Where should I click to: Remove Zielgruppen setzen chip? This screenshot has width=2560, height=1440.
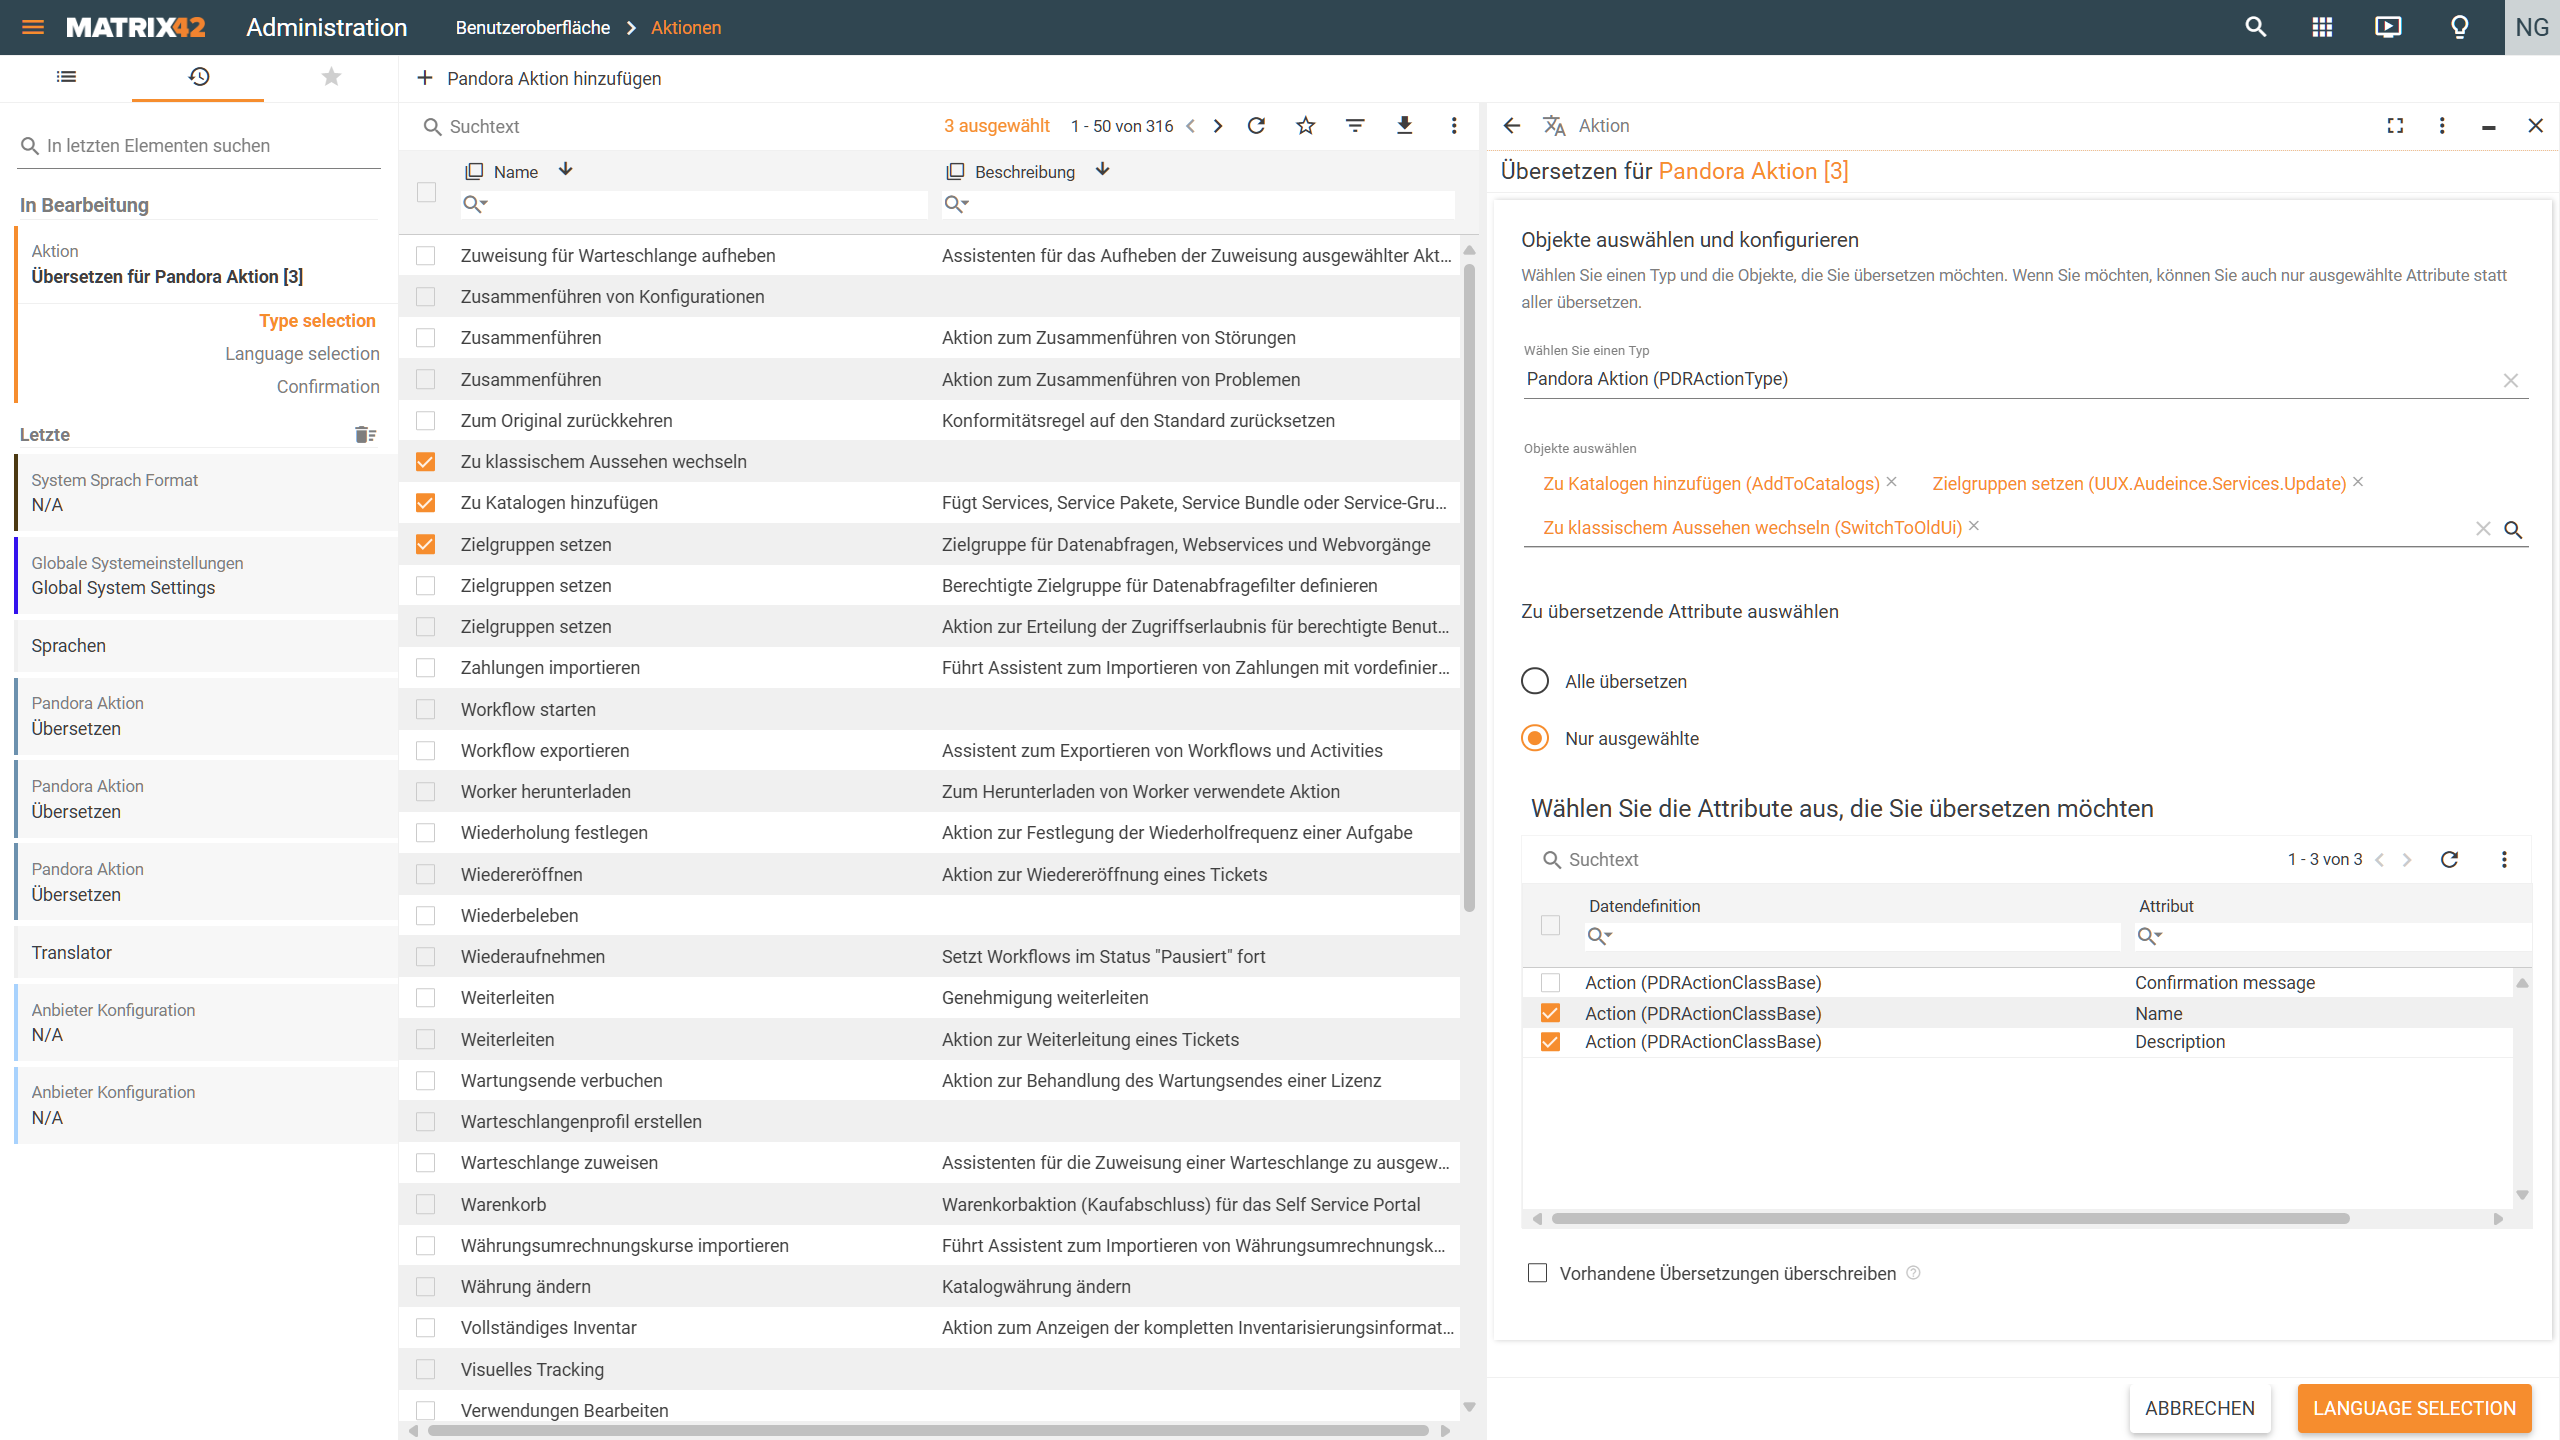2357,482
